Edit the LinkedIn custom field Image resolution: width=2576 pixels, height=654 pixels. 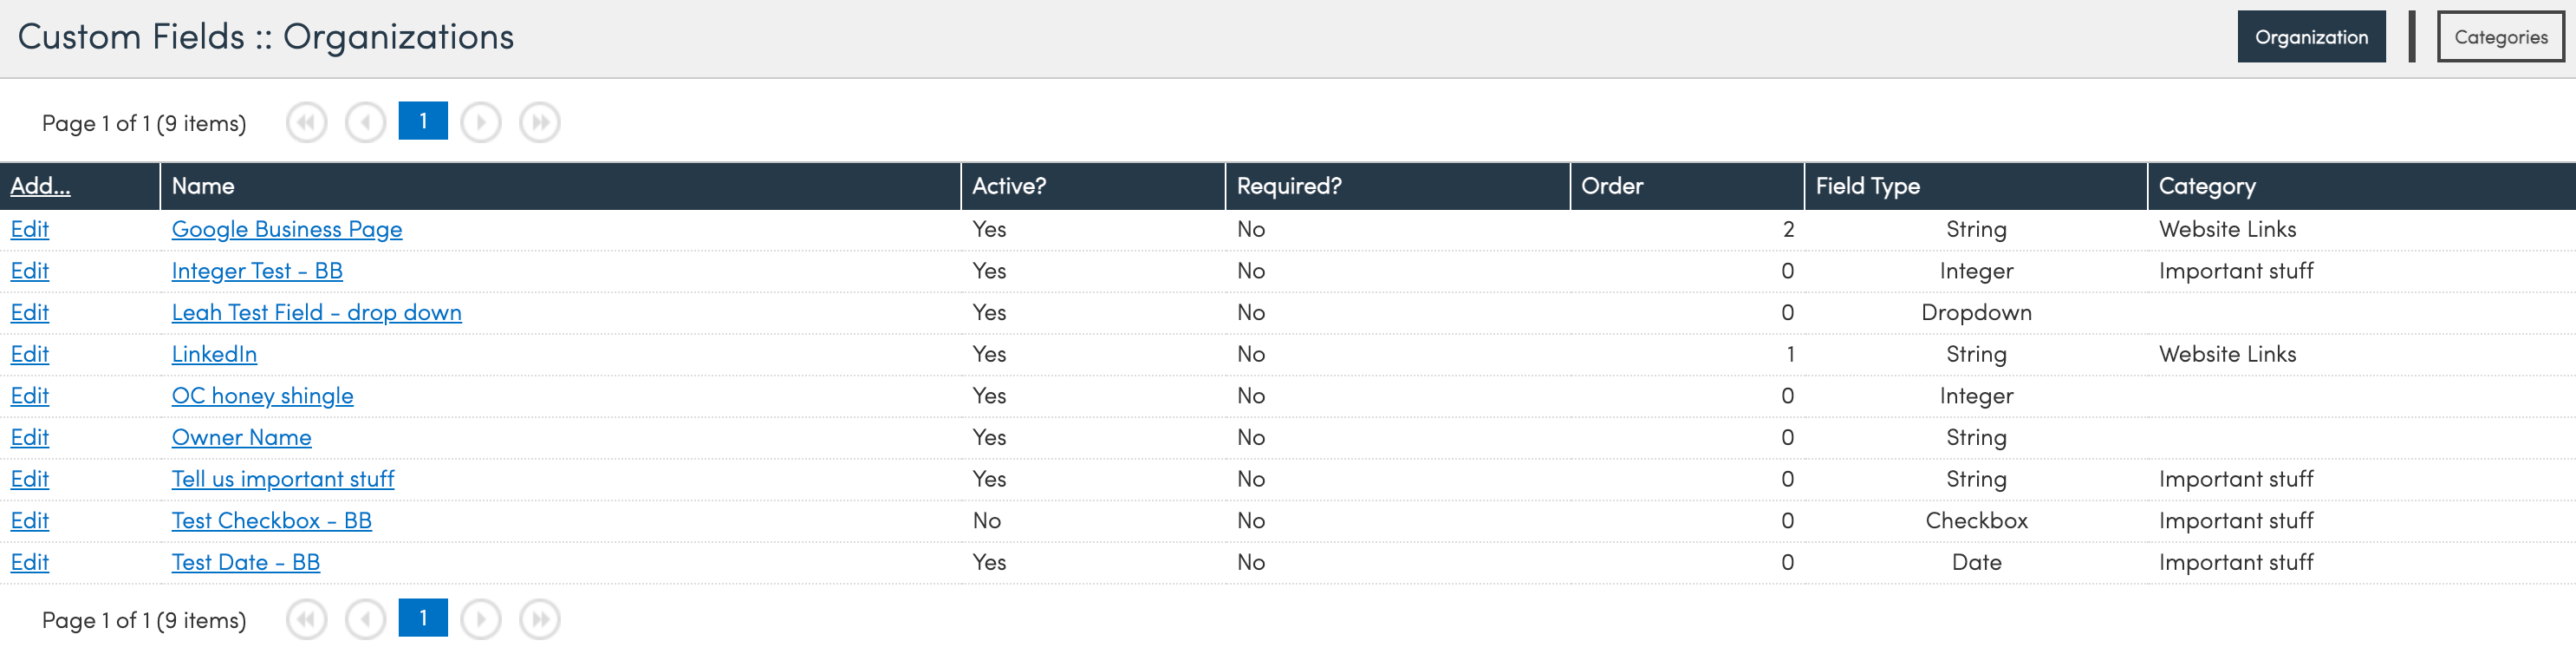[x=30, y=354]
